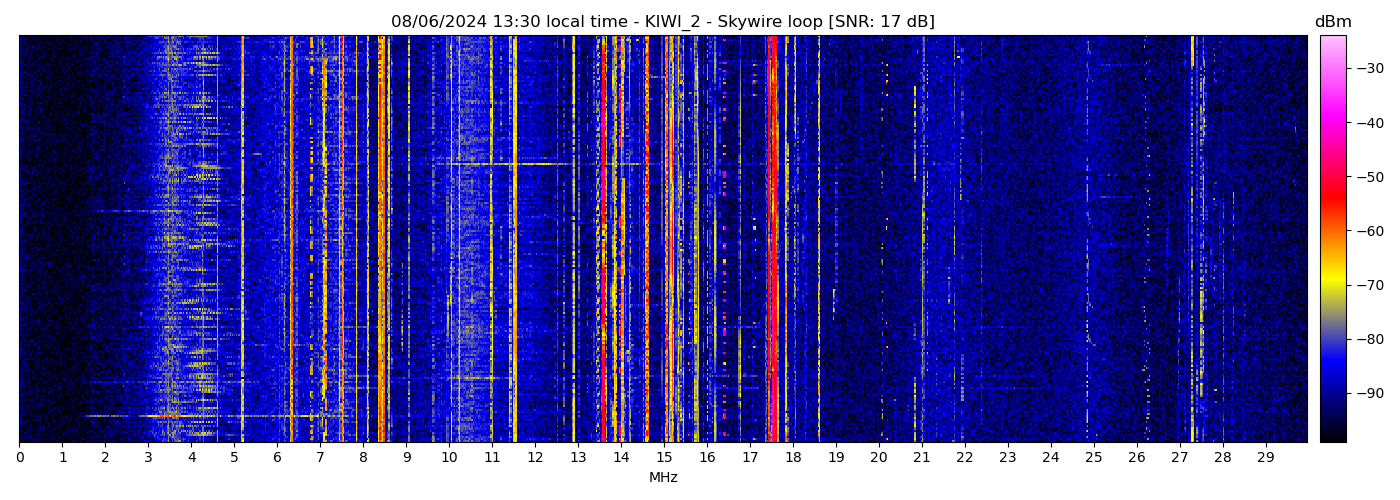
Task: Click the strong red signal near 17.5 MHz
Action: (x=772, y=240)
